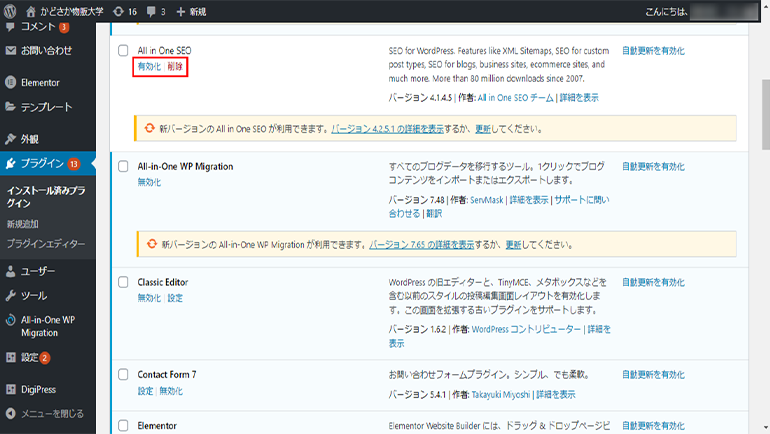Open updates icon showing 16
The height and width of the screenshot is (434, 770).
pos(118,11)
